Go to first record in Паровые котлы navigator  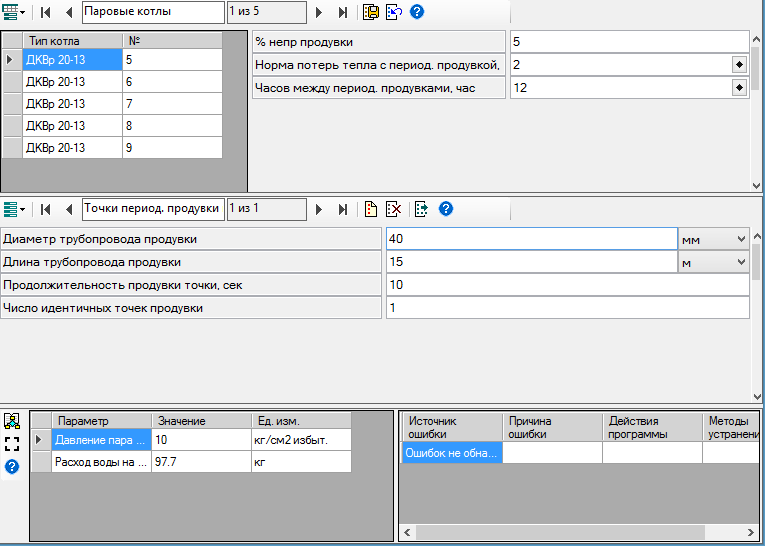pyautogui.click(x=46, y=13)
